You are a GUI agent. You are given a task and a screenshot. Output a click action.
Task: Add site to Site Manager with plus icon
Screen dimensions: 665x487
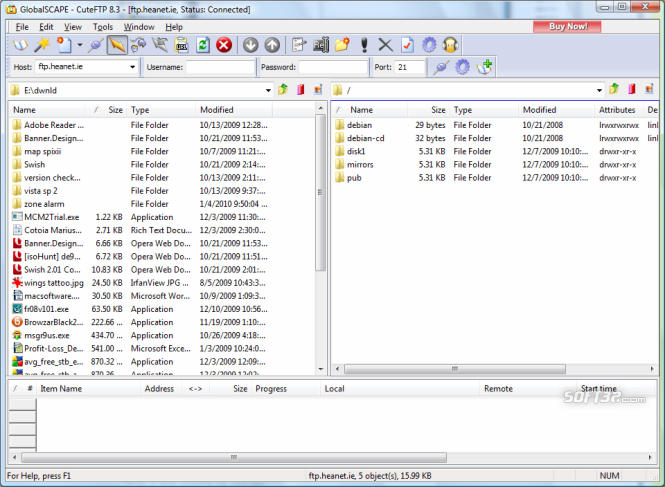pos(484,67)
